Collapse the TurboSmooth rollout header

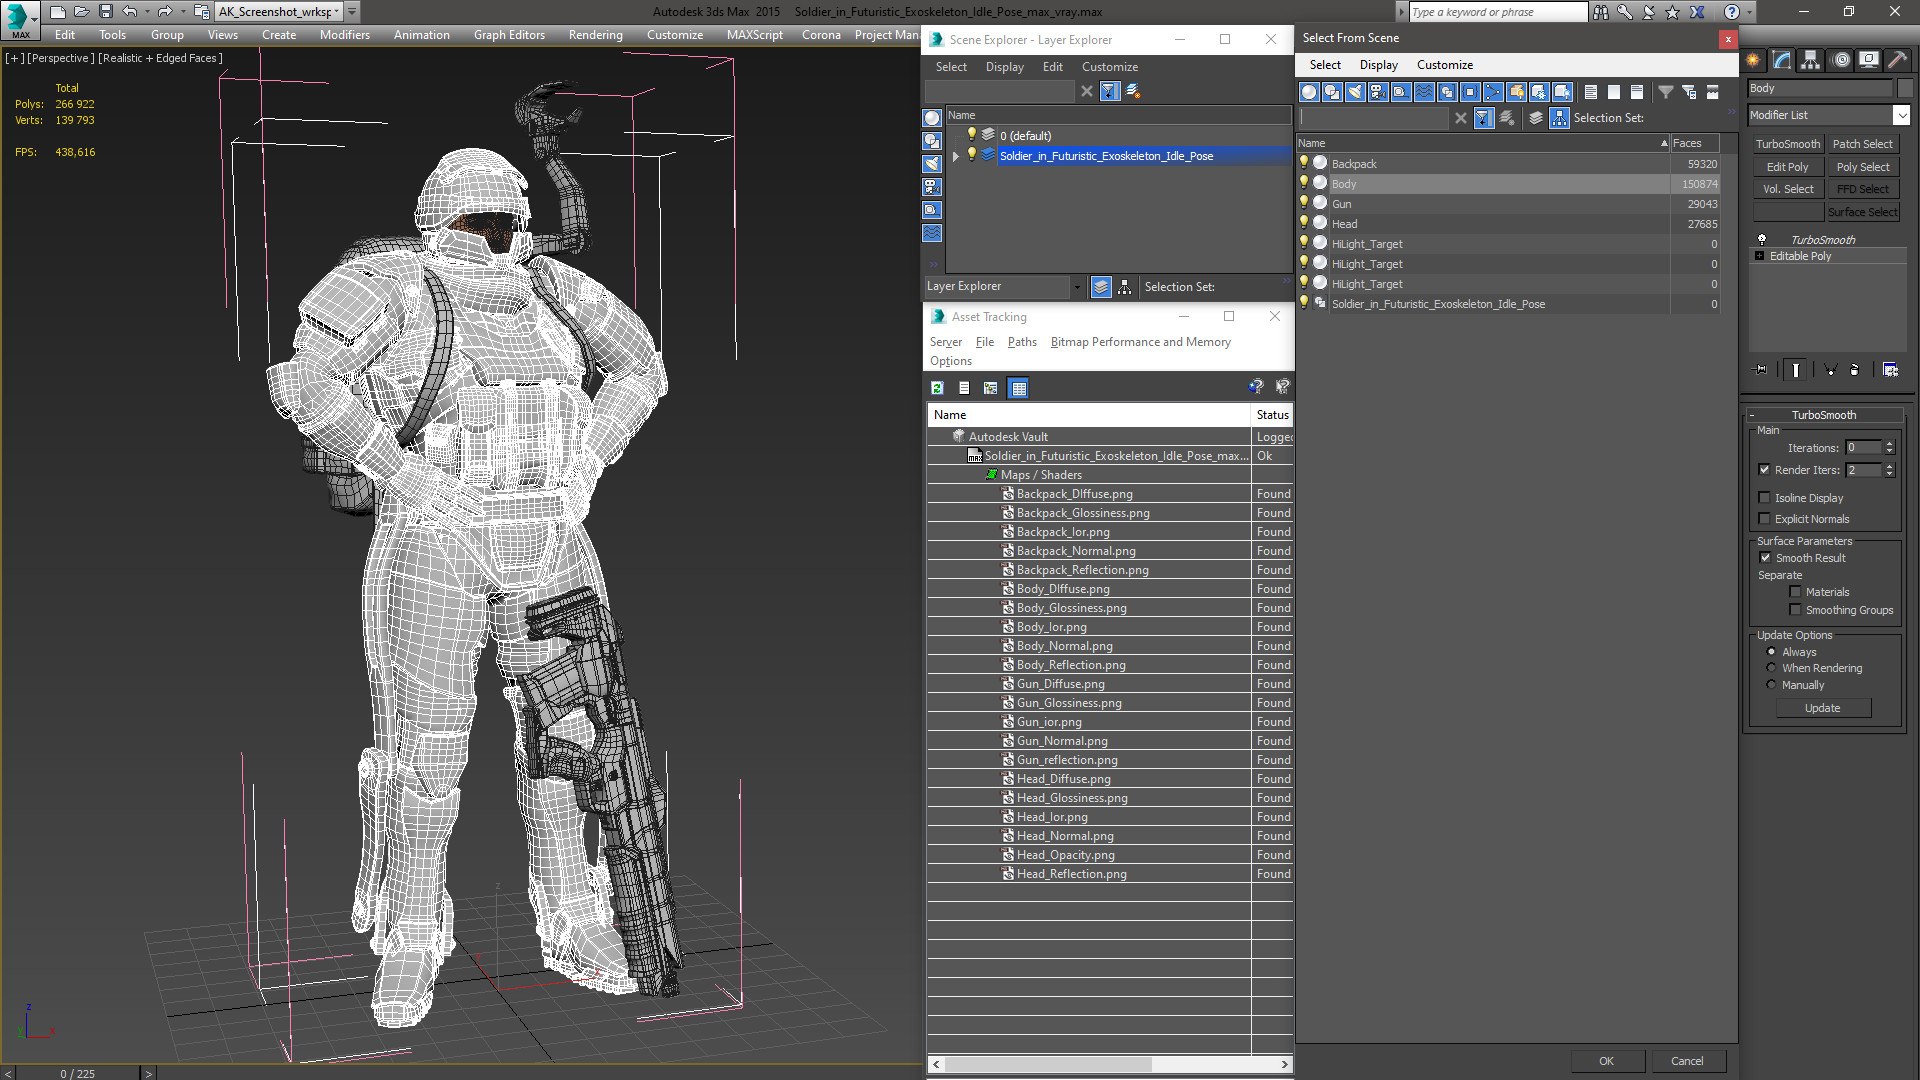(x=1823, y=415)
